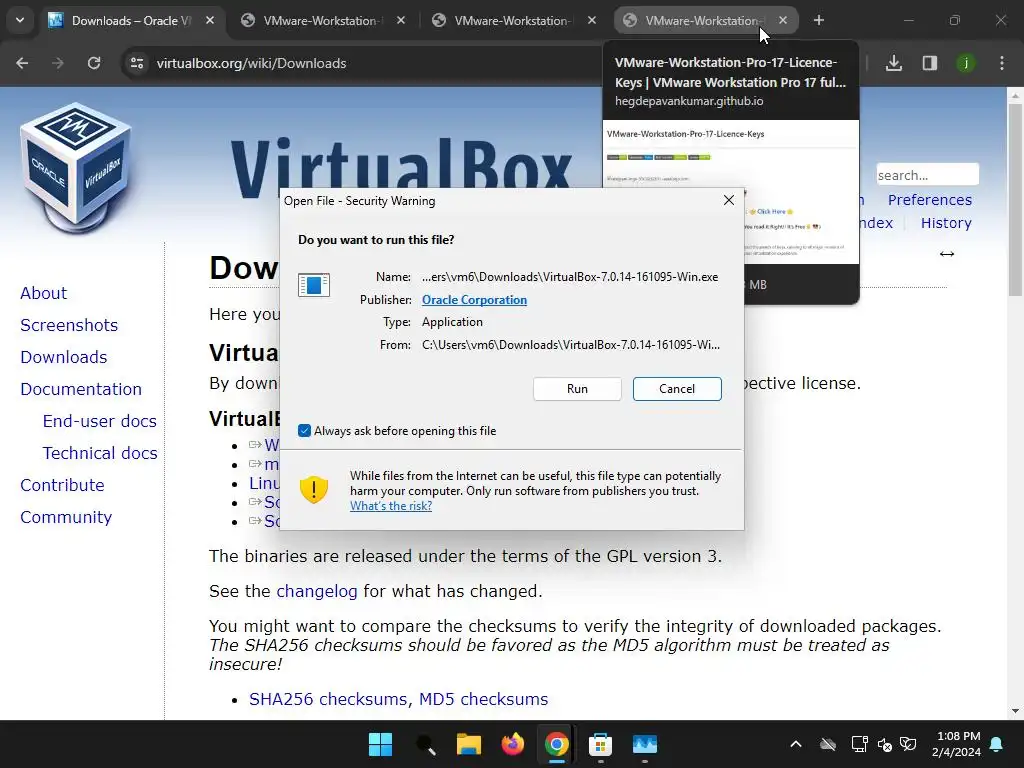Open Screenshots in sidebar
Viewport: 1024px width, 768px height.
(x=69, y=325)
